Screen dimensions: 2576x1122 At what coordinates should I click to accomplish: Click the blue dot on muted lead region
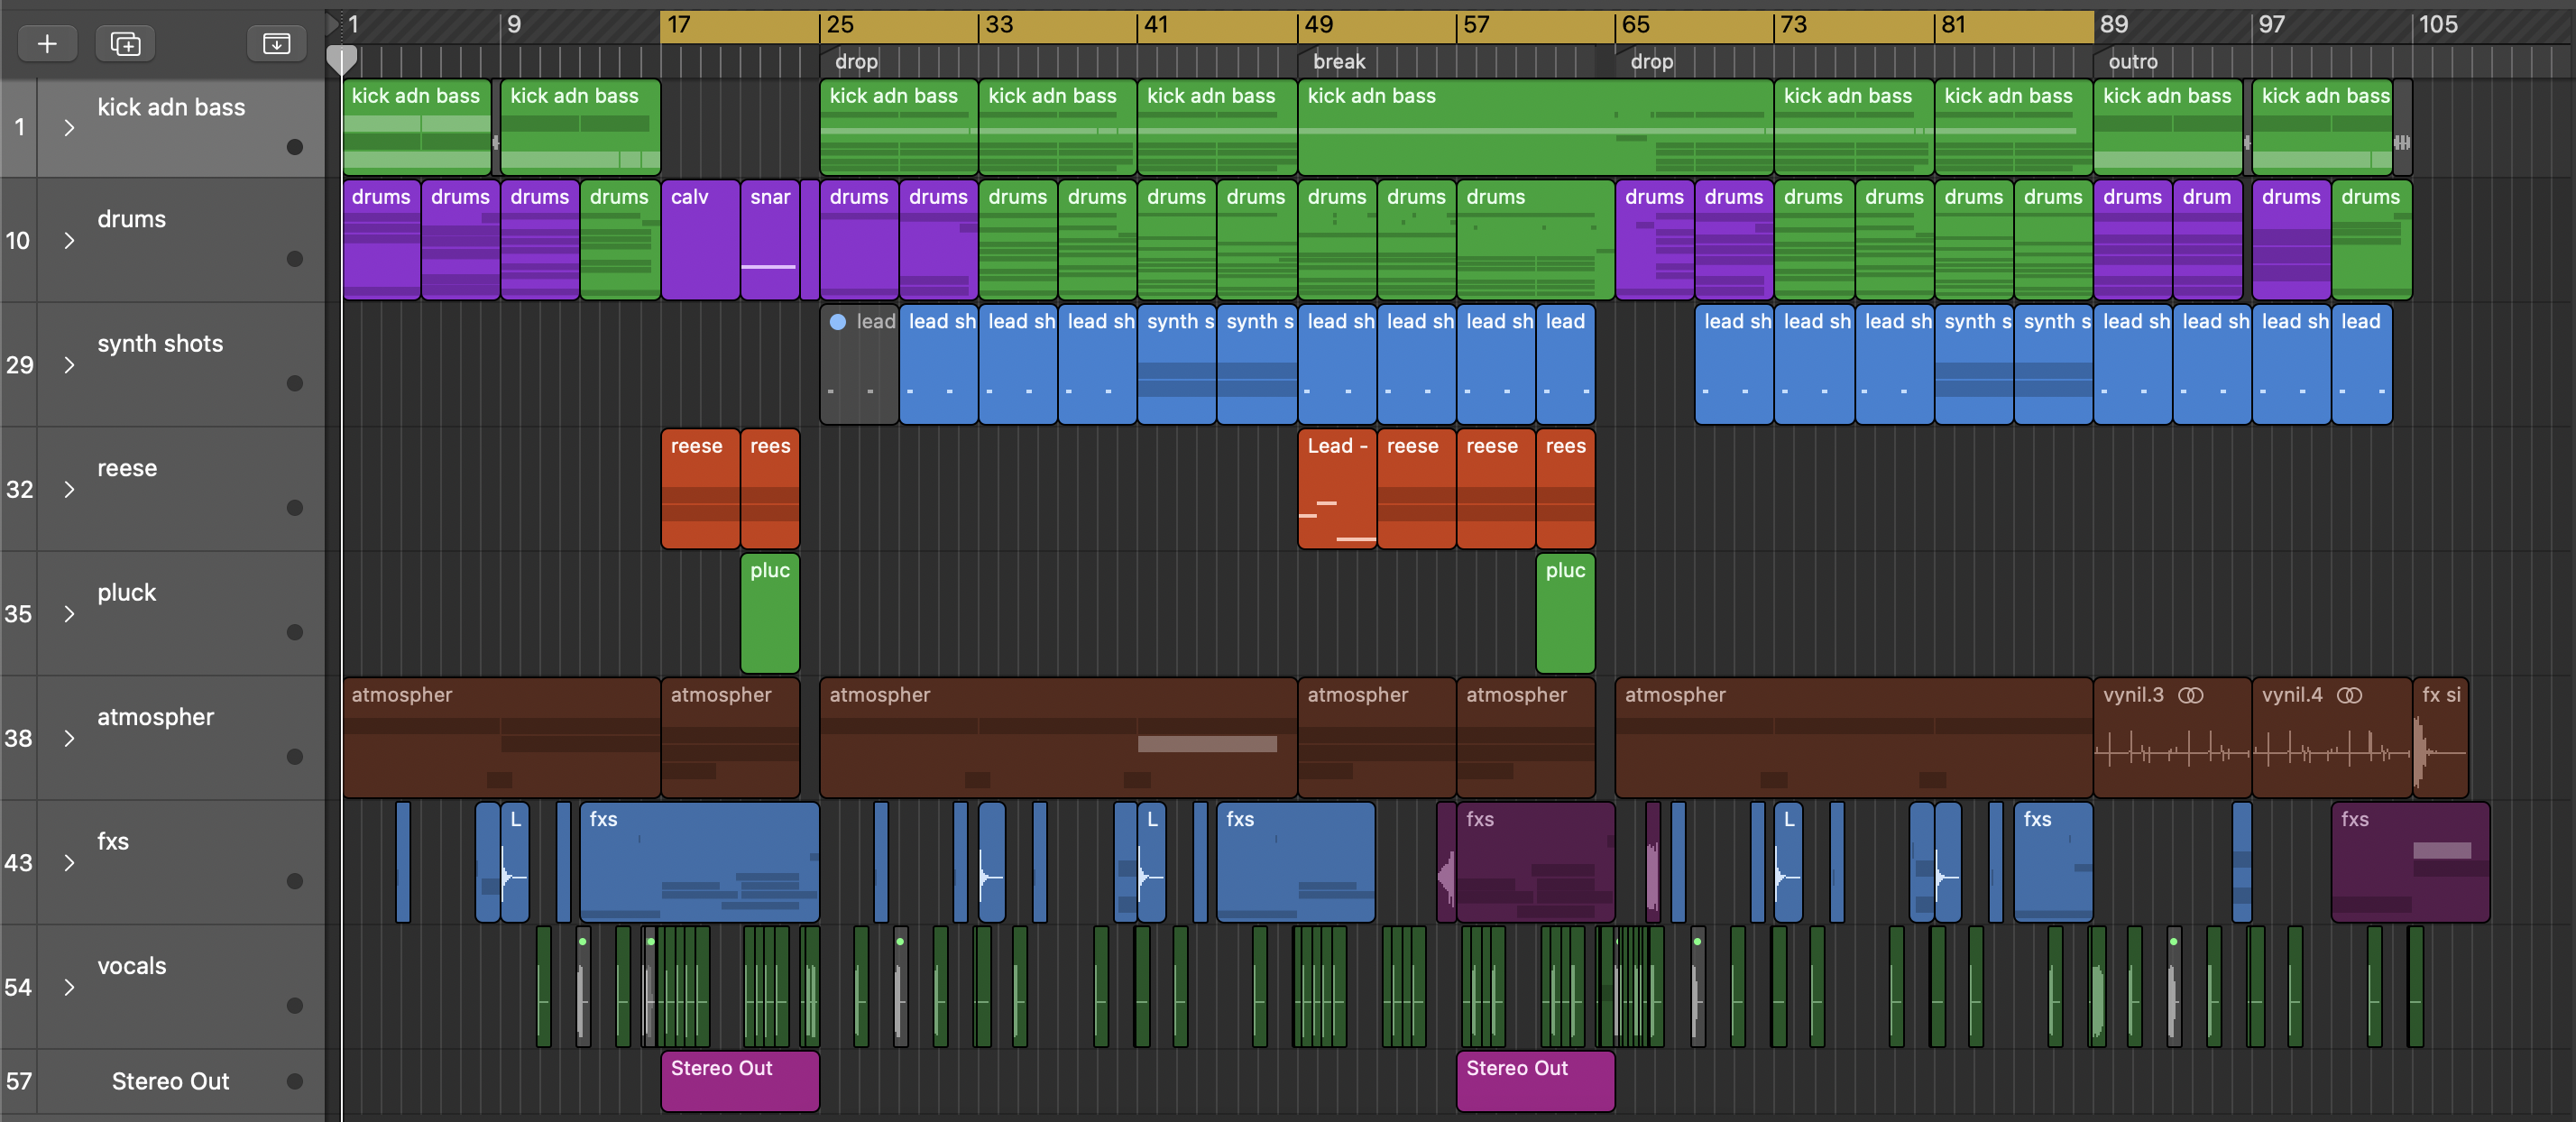pyautogui.click(x=838, y=322)
